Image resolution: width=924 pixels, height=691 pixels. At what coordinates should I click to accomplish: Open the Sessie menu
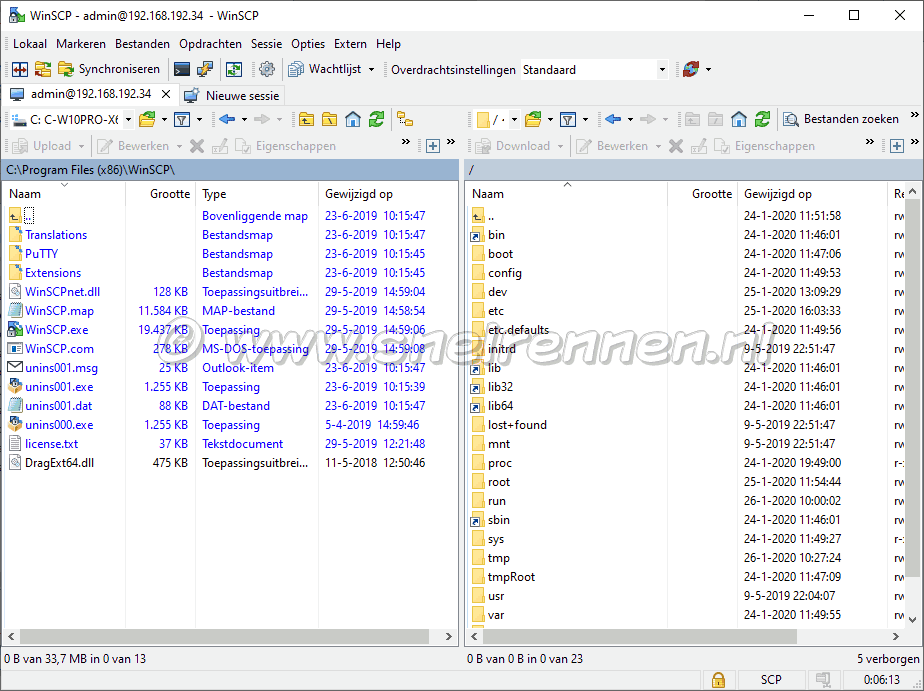pos(266,44)
